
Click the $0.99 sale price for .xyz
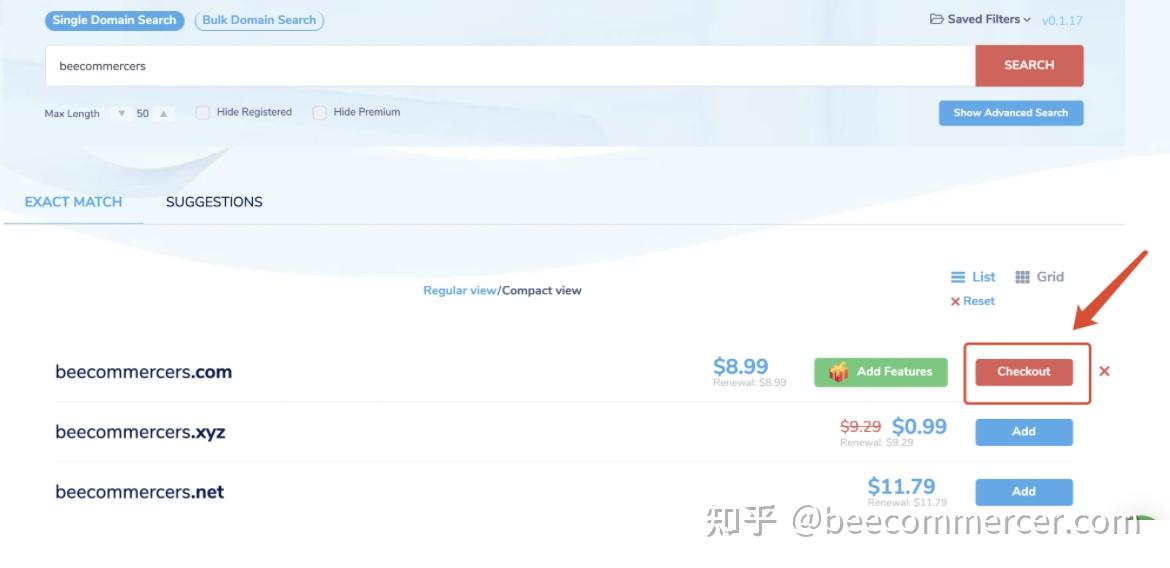[919, 426]
